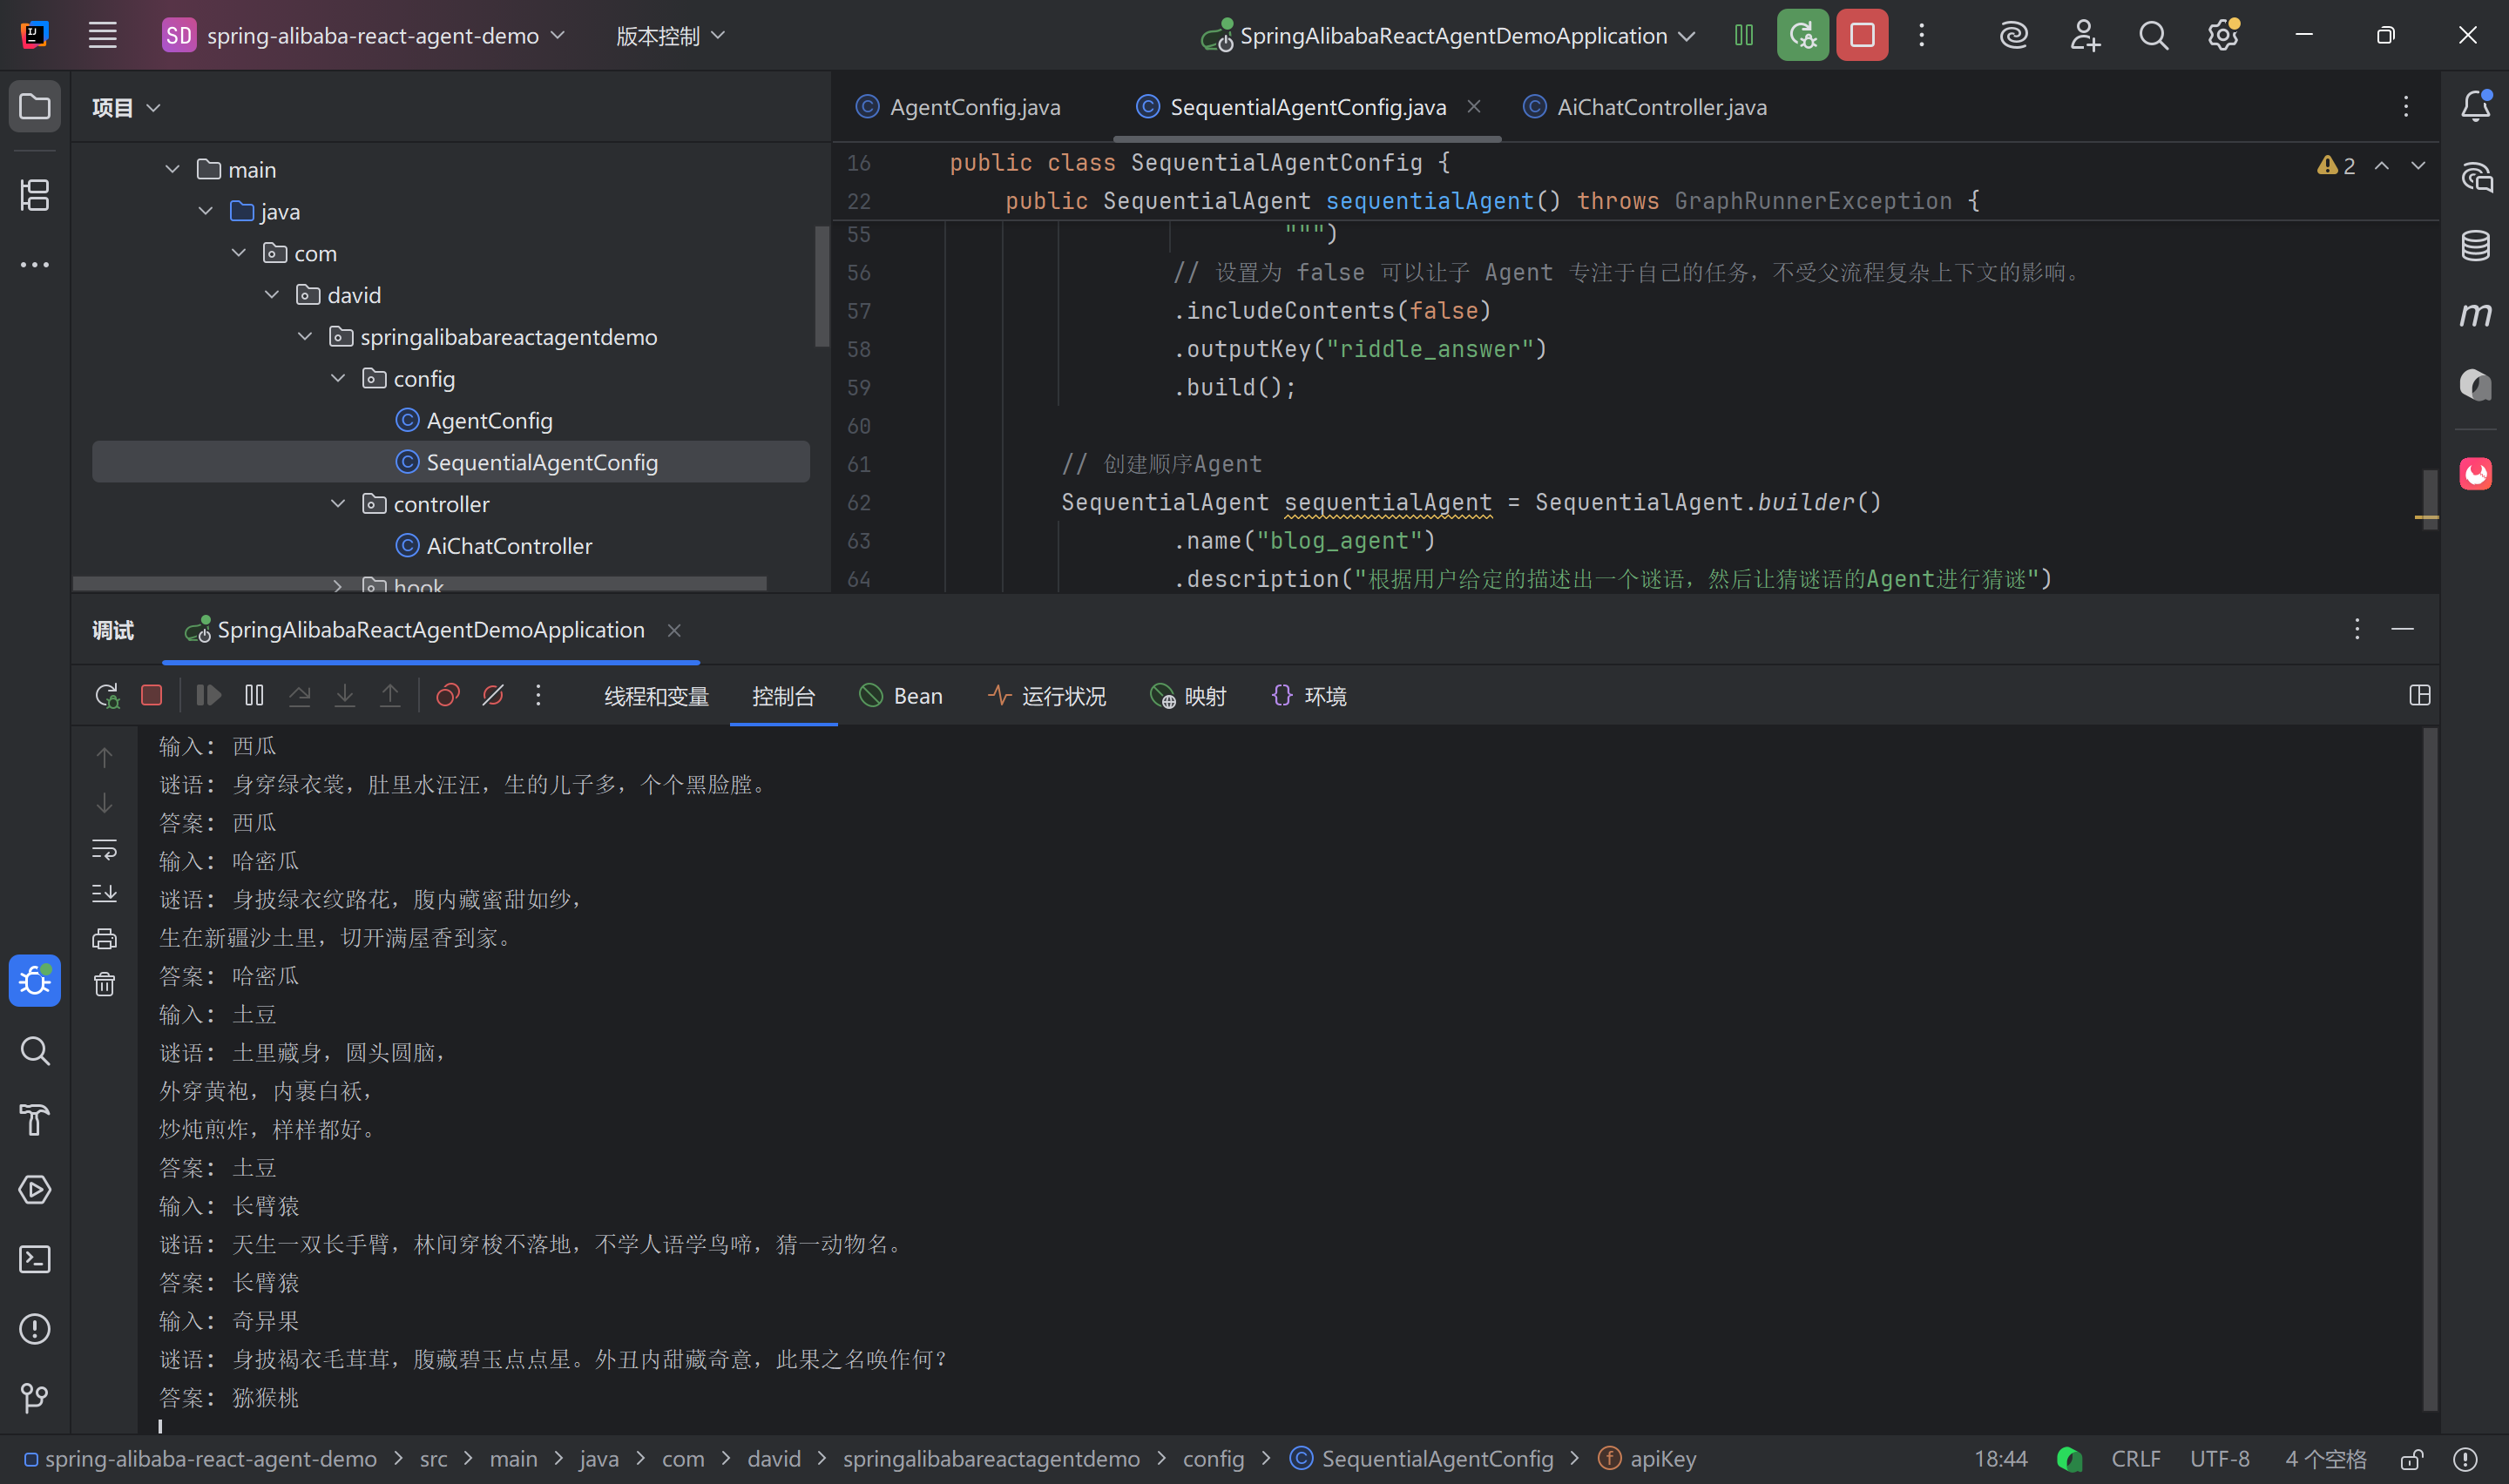
Task: Collapse the java folder
Action: (205, 211)
